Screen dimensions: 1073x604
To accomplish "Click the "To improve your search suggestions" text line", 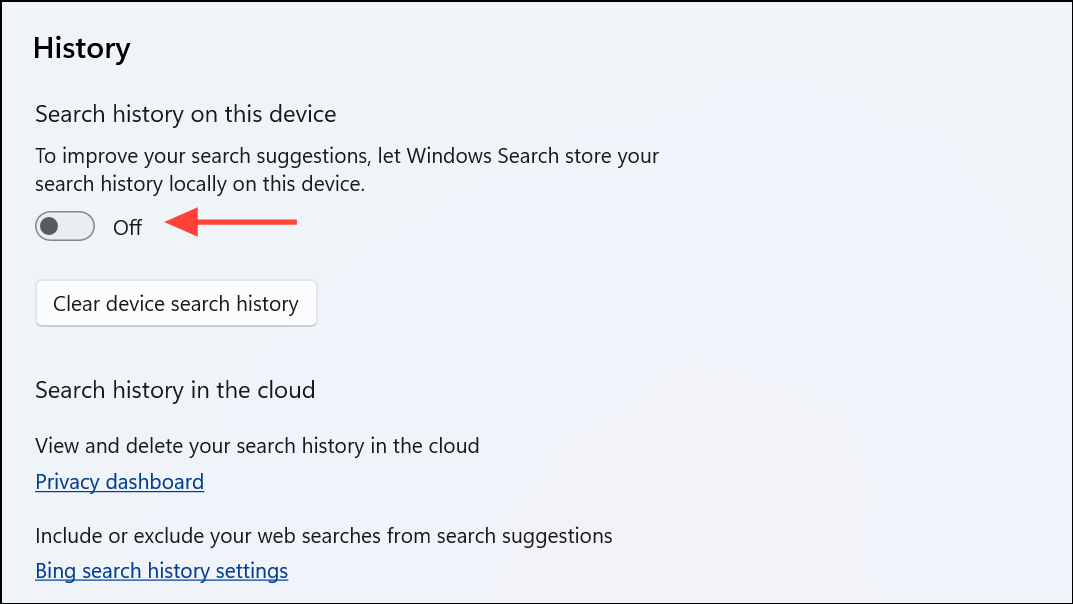I will (347, 156).
